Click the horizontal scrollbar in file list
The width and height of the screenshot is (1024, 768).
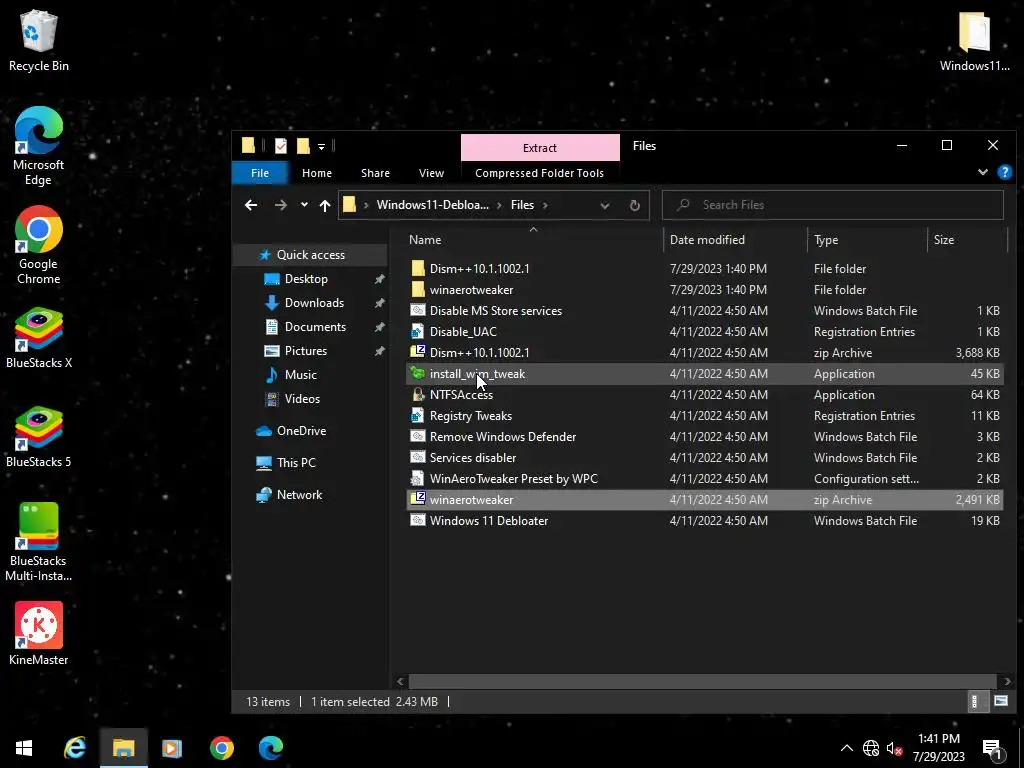[x=702, y=681]
